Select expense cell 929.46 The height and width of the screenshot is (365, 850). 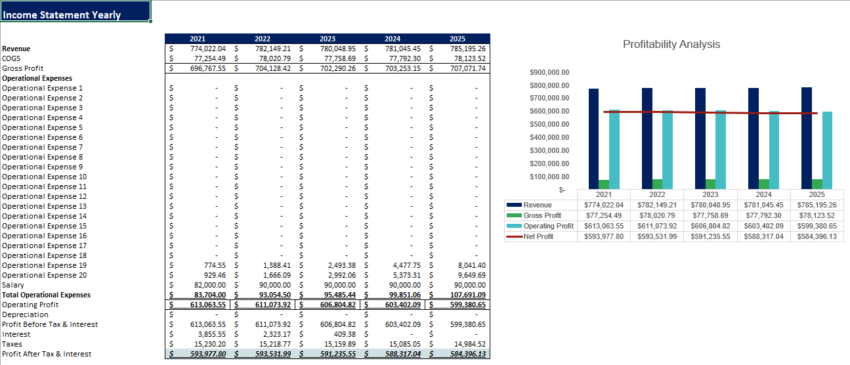pos(197,275)
